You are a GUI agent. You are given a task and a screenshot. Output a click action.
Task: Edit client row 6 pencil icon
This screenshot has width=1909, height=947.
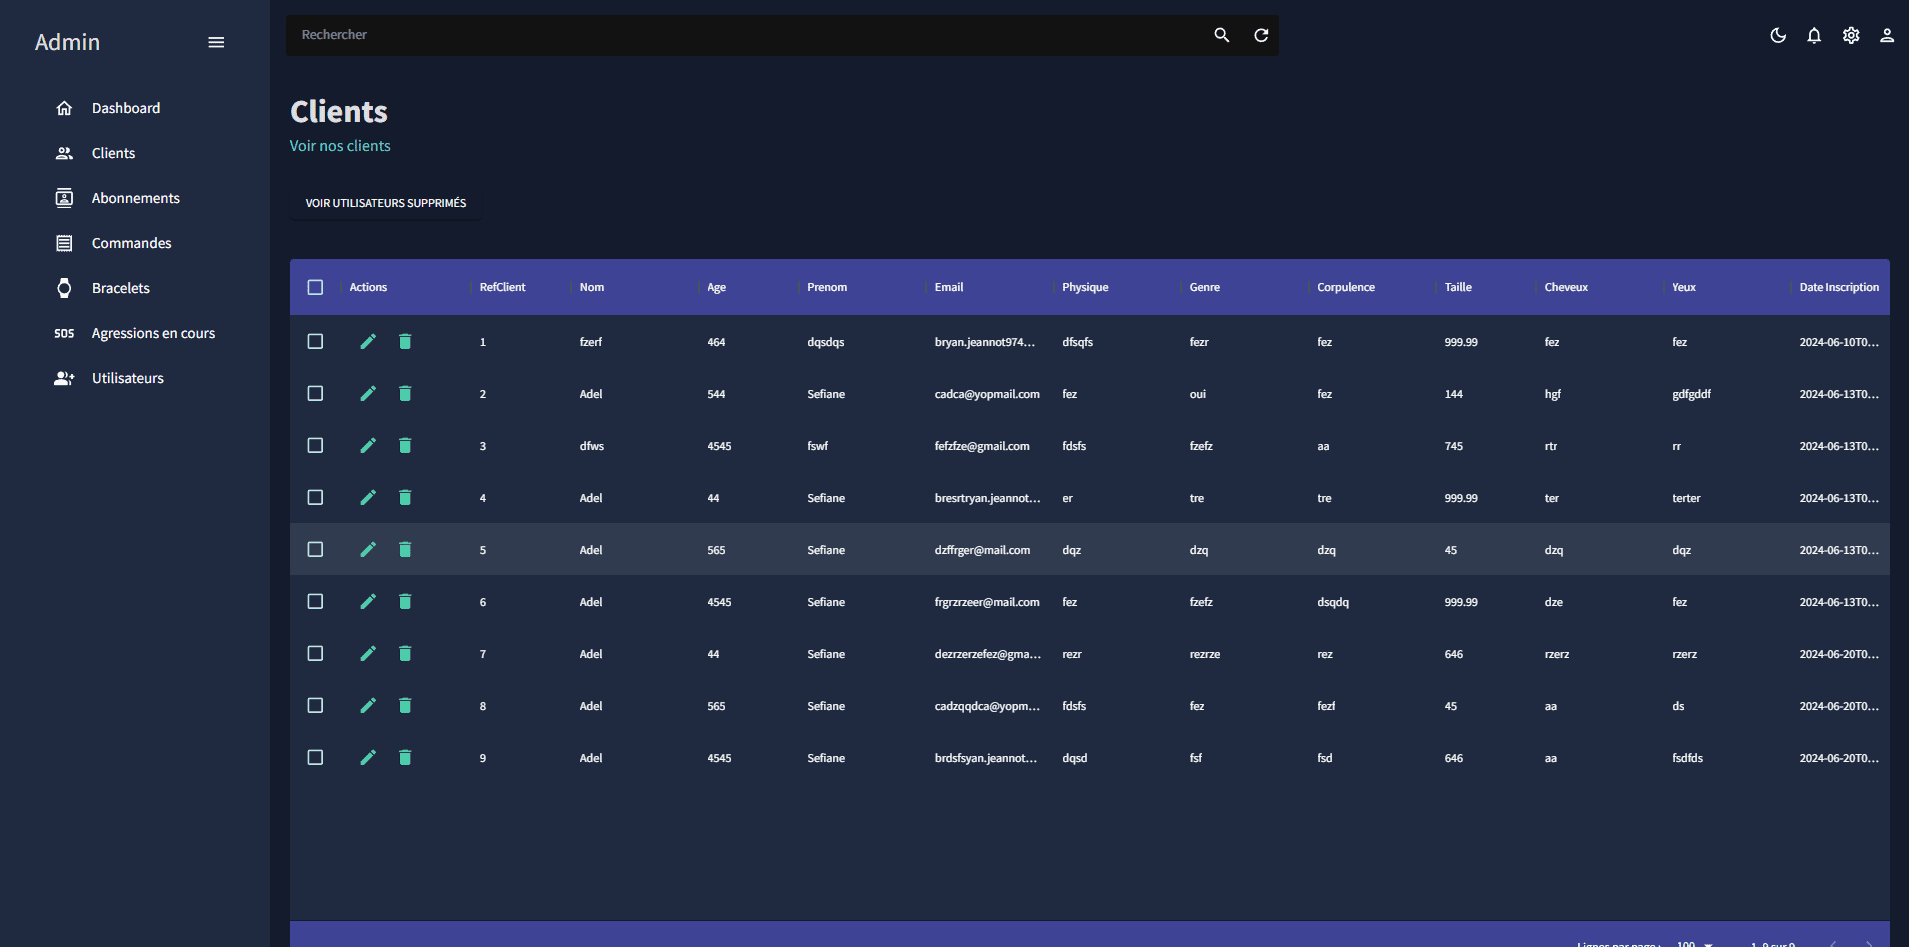(x=368, y=602)
